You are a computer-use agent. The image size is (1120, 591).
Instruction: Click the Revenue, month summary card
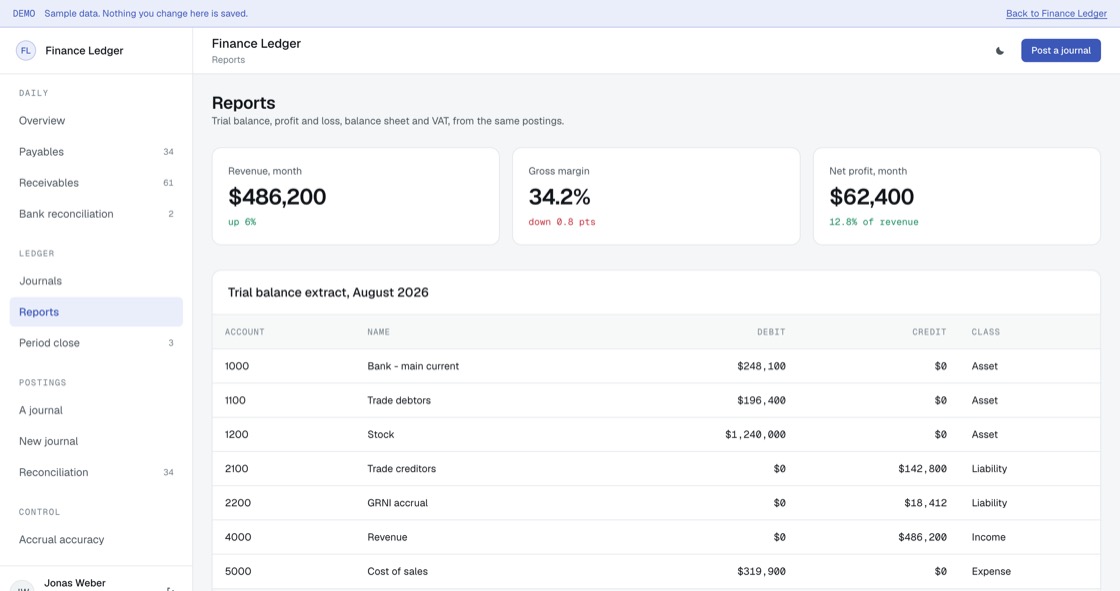click(x=356, y=197)
